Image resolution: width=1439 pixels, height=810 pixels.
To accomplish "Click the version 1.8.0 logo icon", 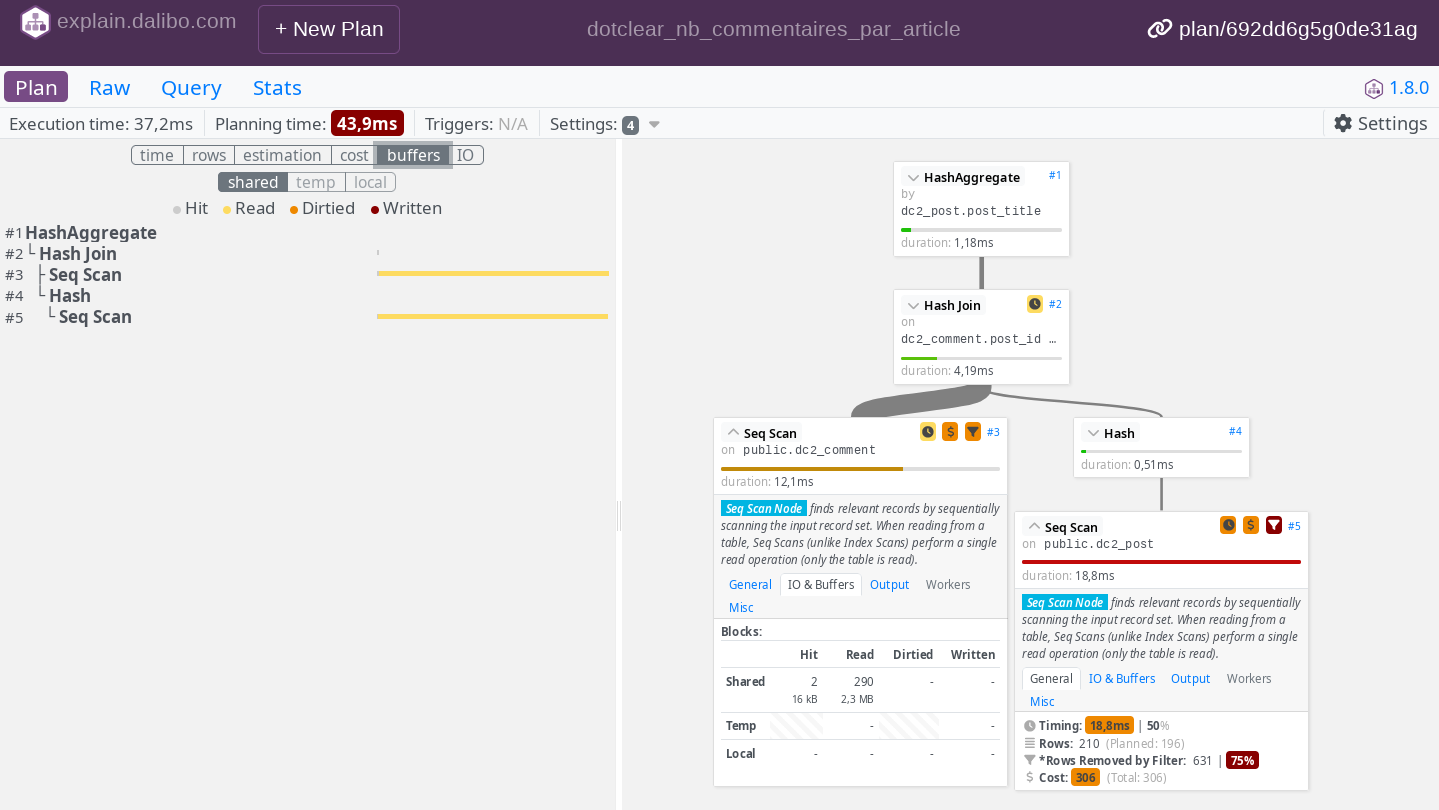I will [x=1374, y=88].
